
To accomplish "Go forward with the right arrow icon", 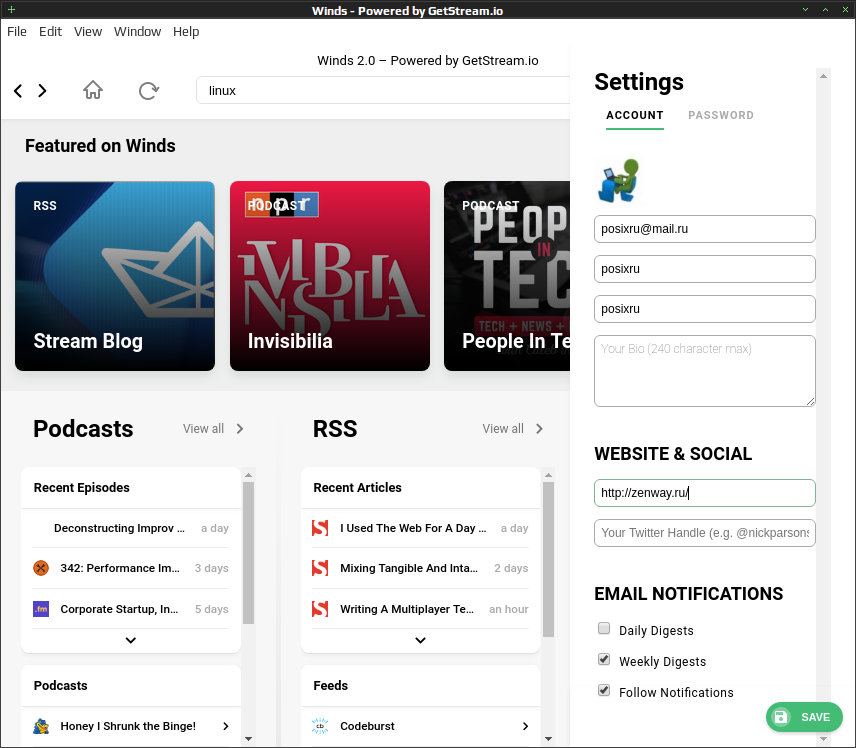I will (43, 91).
